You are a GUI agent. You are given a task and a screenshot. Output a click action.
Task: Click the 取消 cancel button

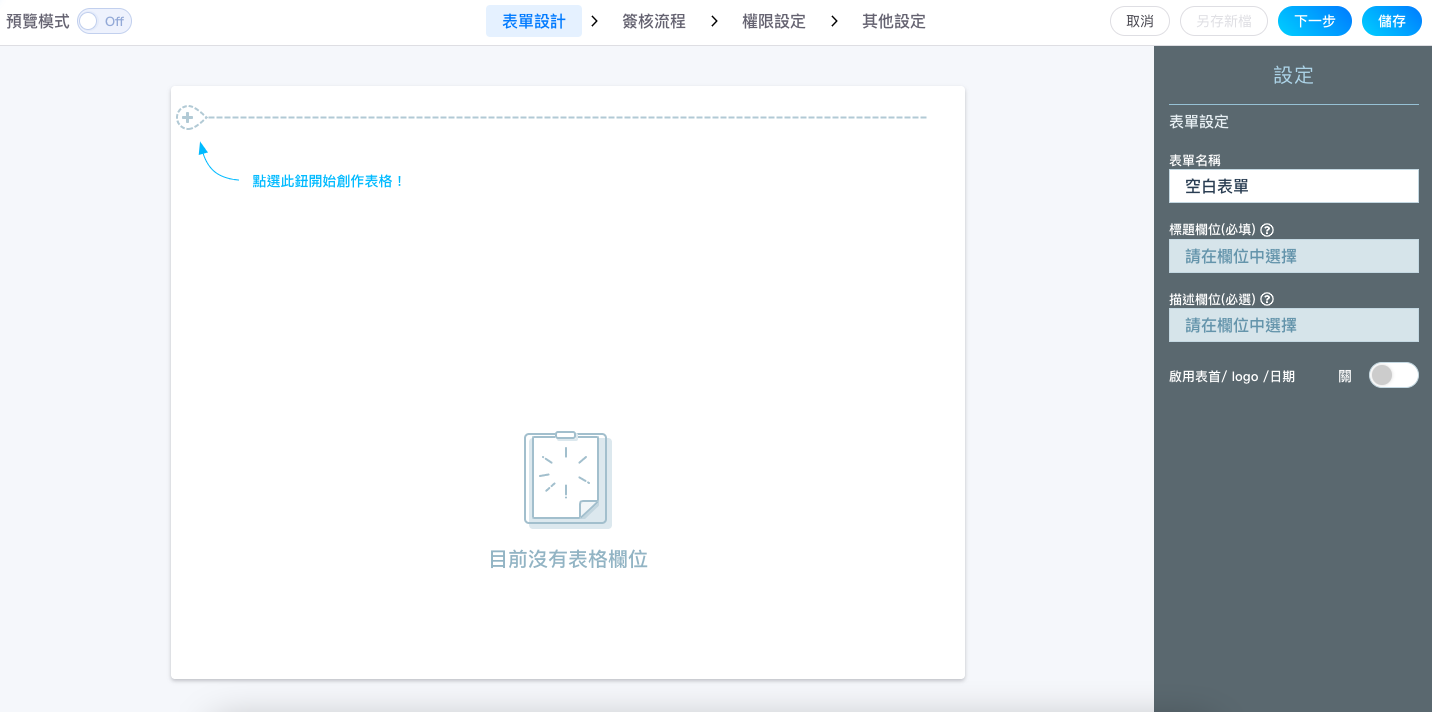1140,21
